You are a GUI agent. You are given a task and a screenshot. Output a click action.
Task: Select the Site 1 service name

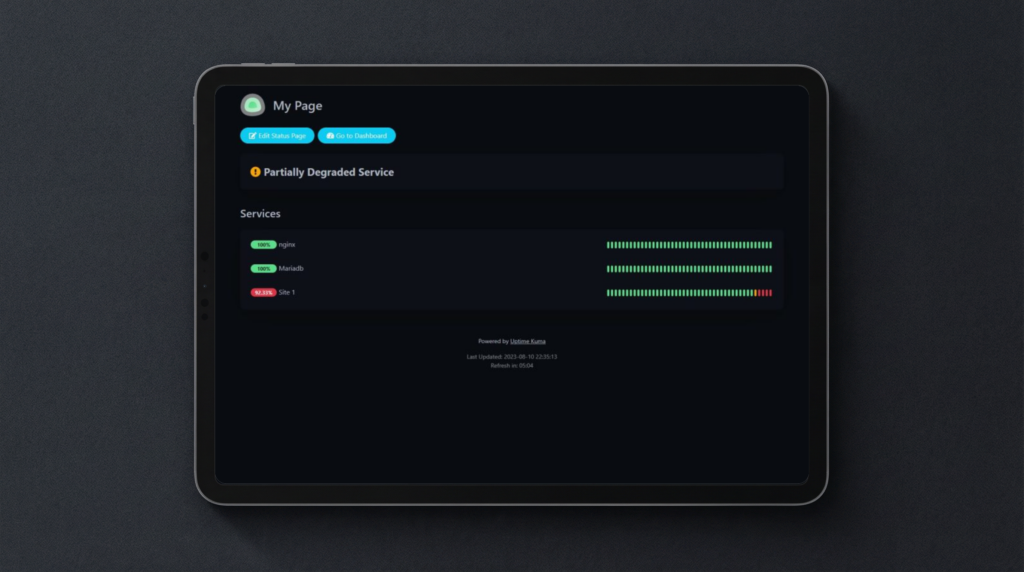coord(287,293)
